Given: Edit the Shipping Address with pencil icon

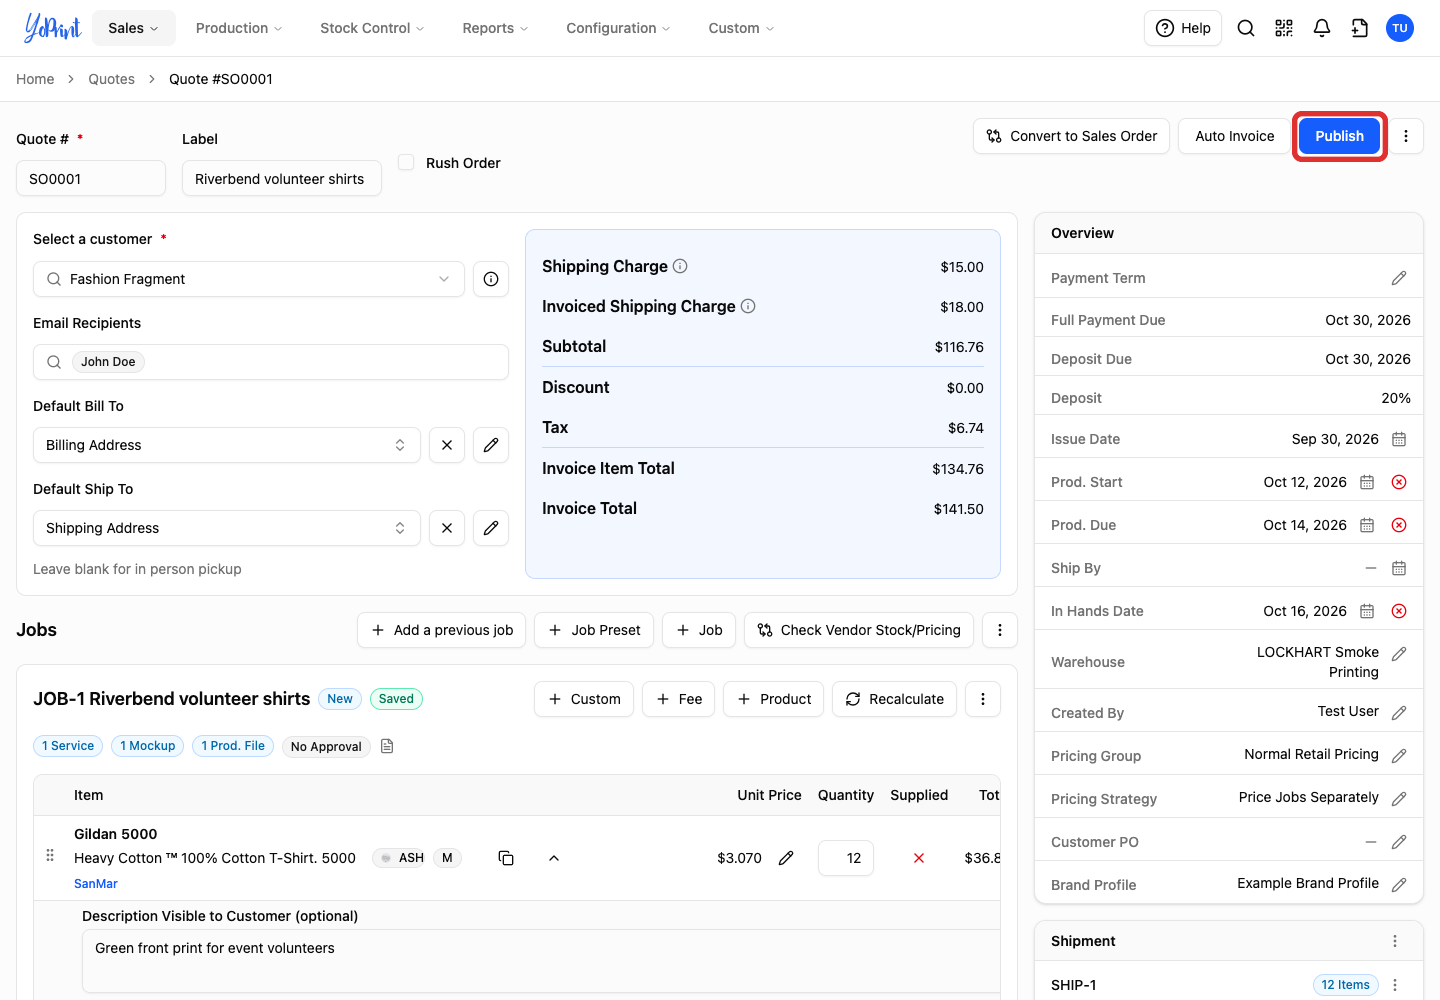Looking at the screenshot, I should 491,528.
